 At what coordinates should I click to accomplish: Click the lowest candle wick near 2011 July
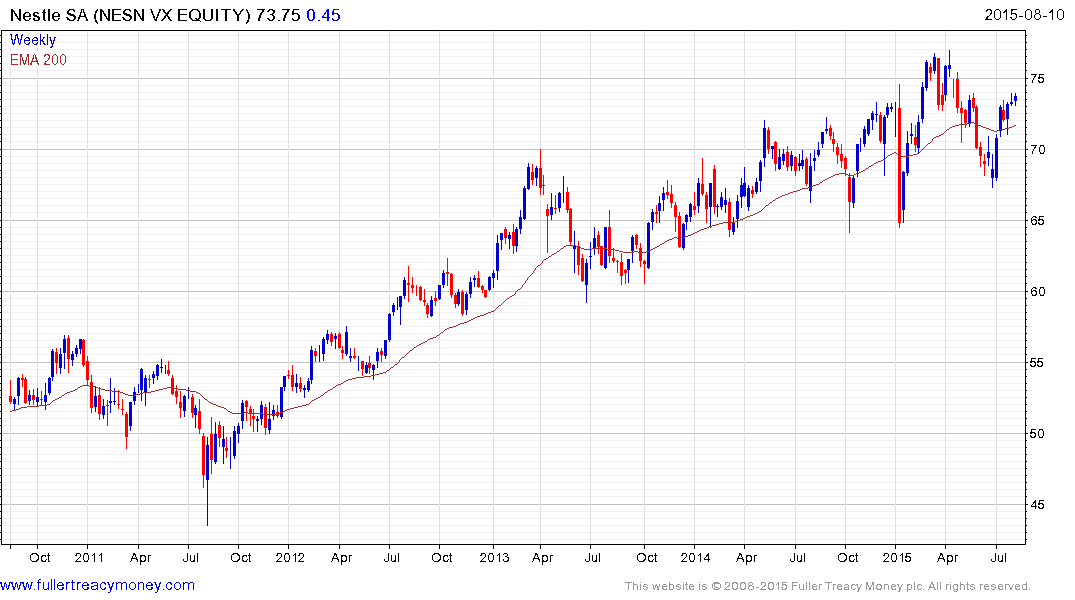click(x=207, y=515)
